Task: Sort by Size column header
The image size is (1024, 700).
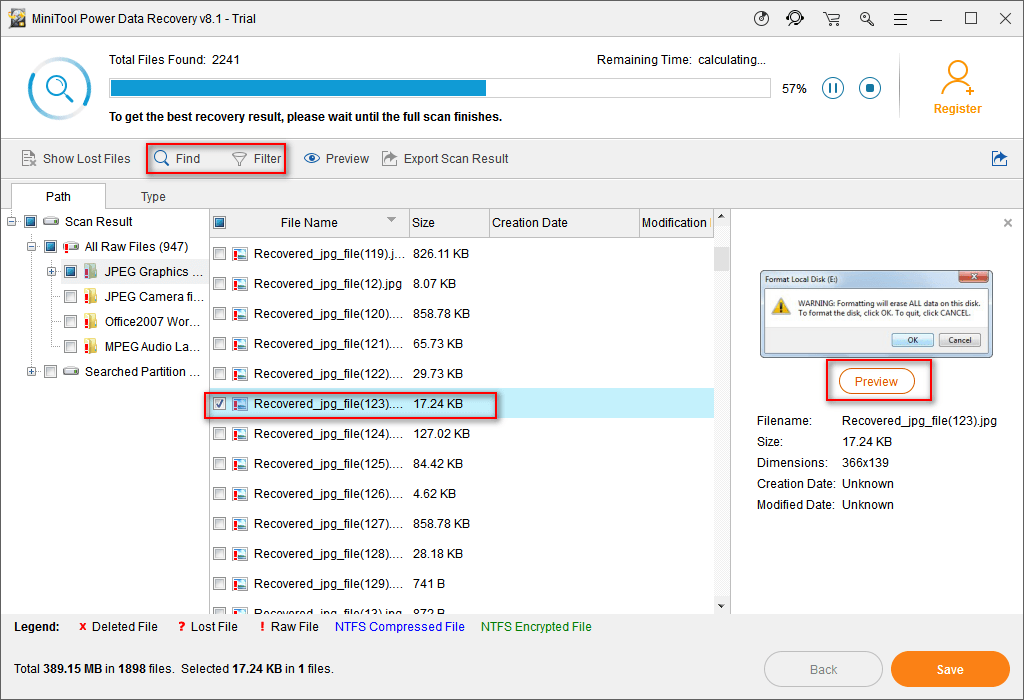Action: point(449,223)
